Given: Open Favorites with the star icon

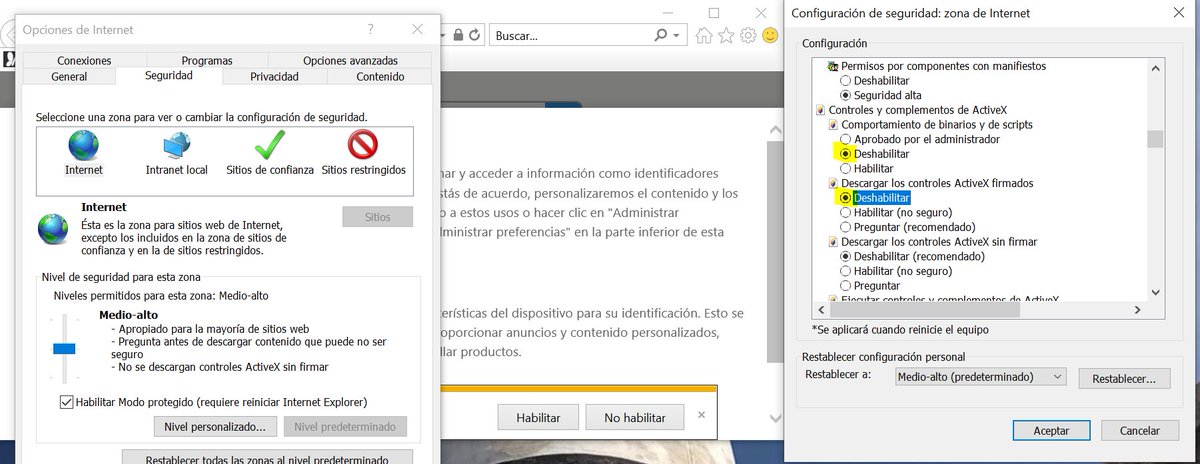Looking at the screenshot, I should coord(726,35).
